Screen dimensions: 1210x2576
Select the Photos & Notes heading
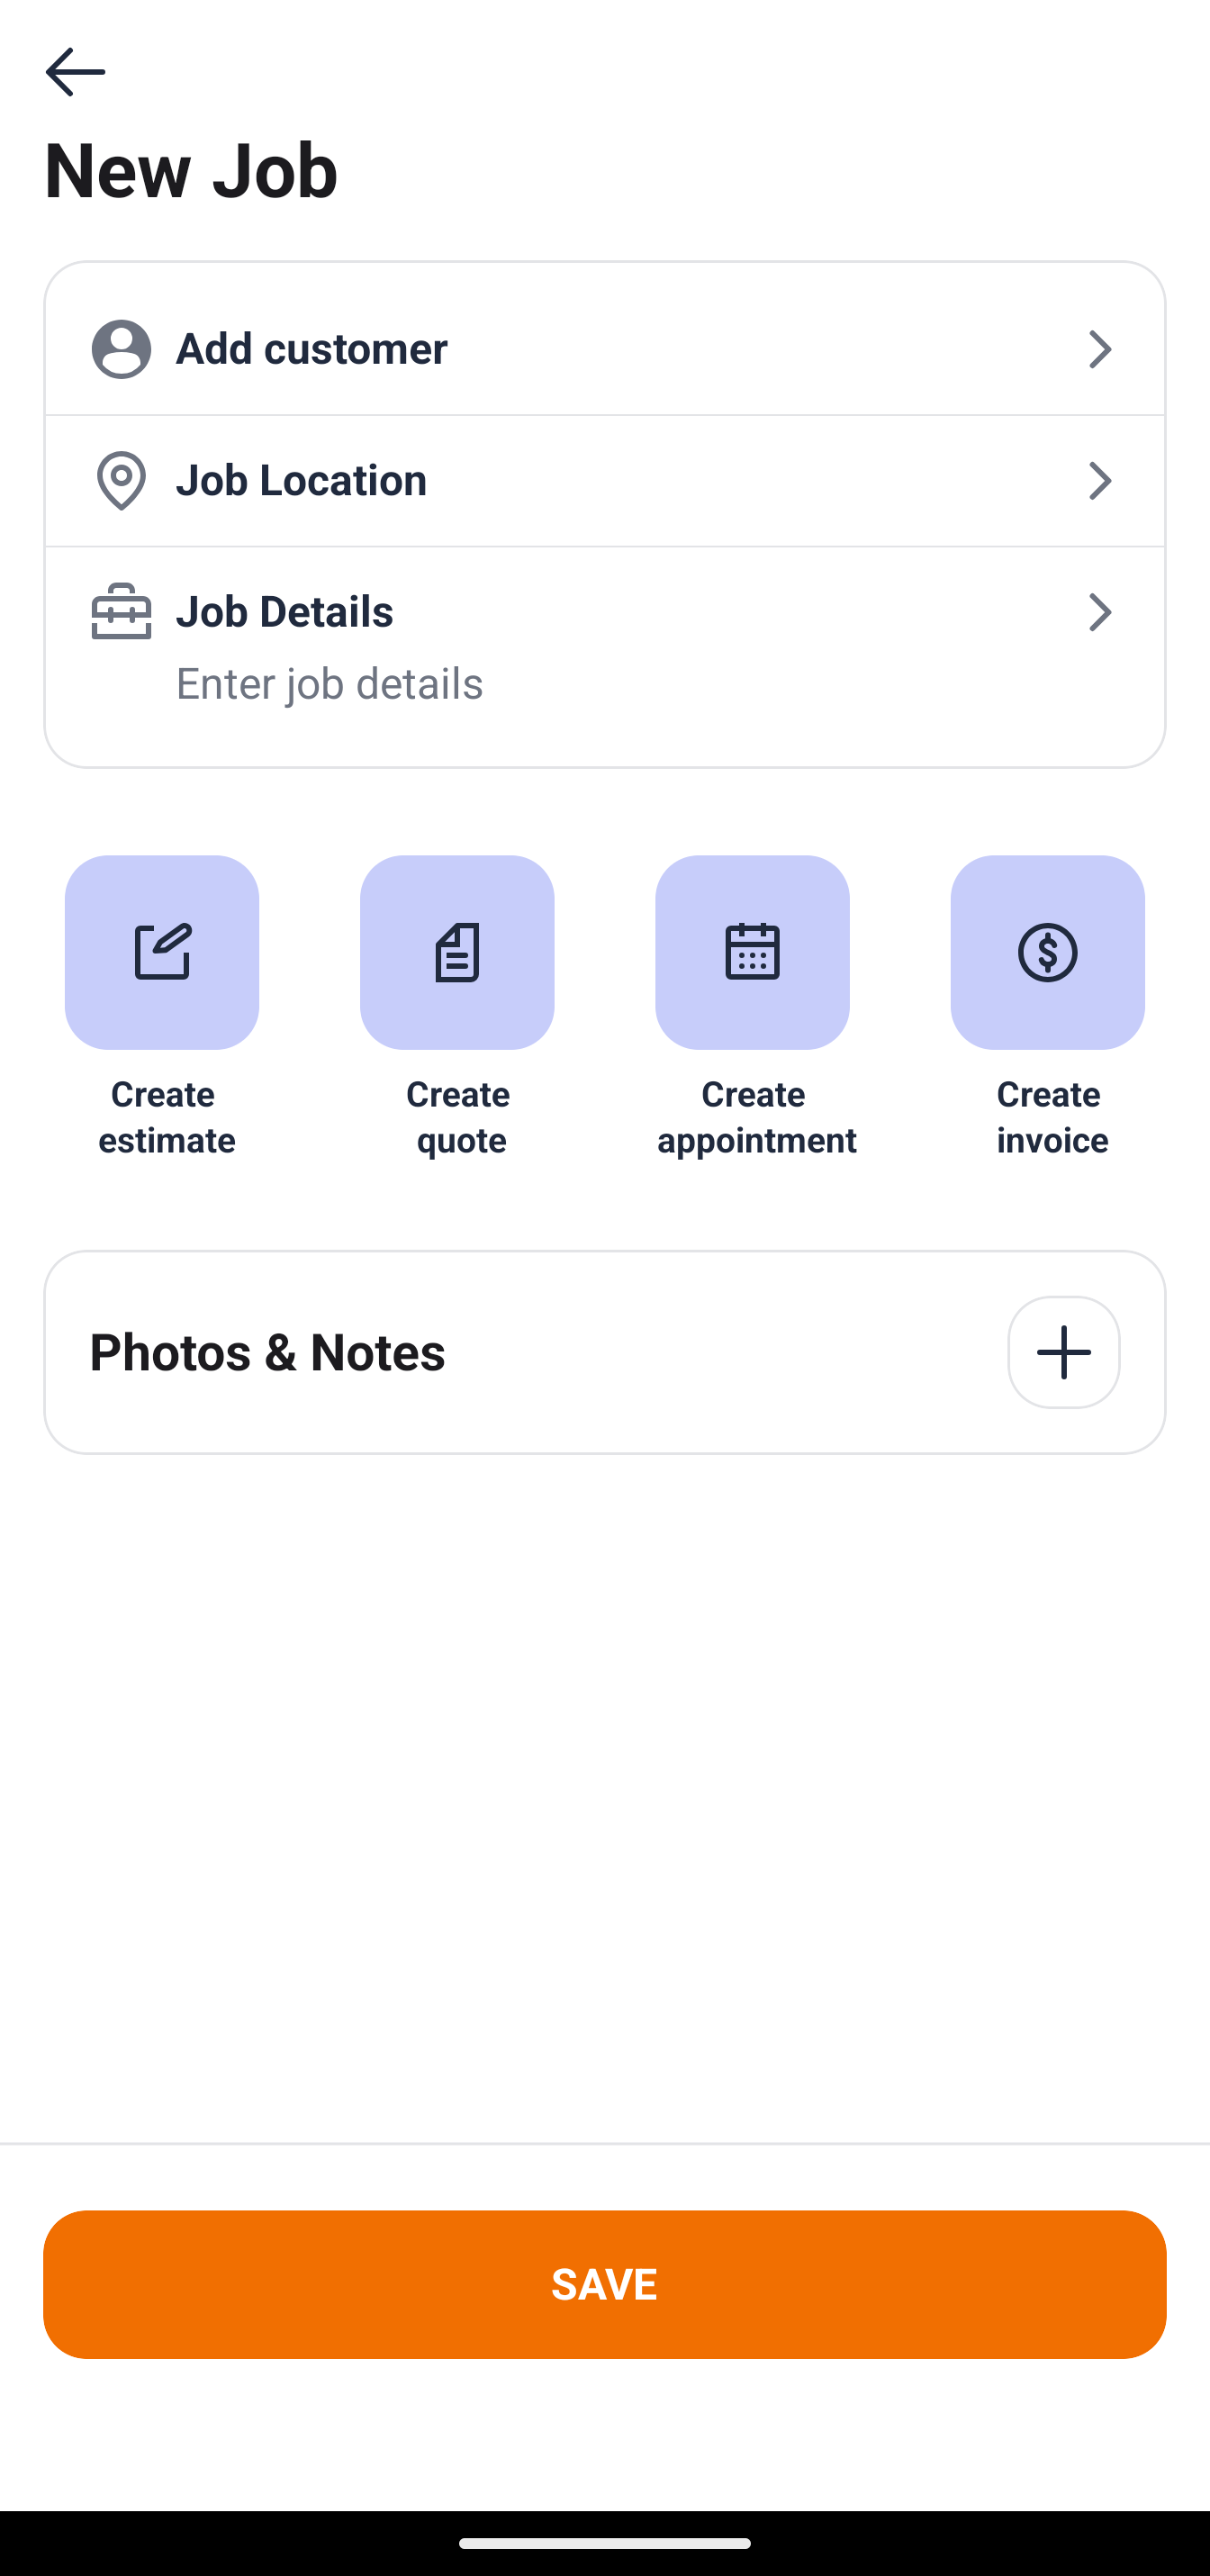coord(268,1352)
